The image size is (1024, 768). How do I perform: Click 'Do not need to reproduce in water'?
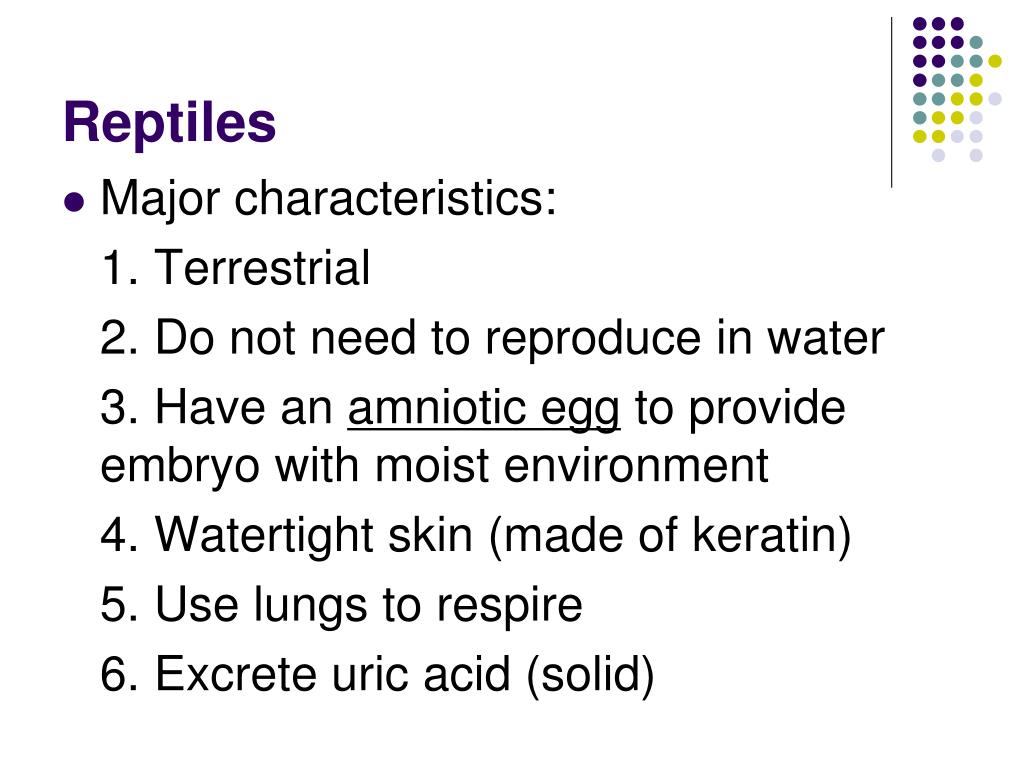[x=520, y=338]
